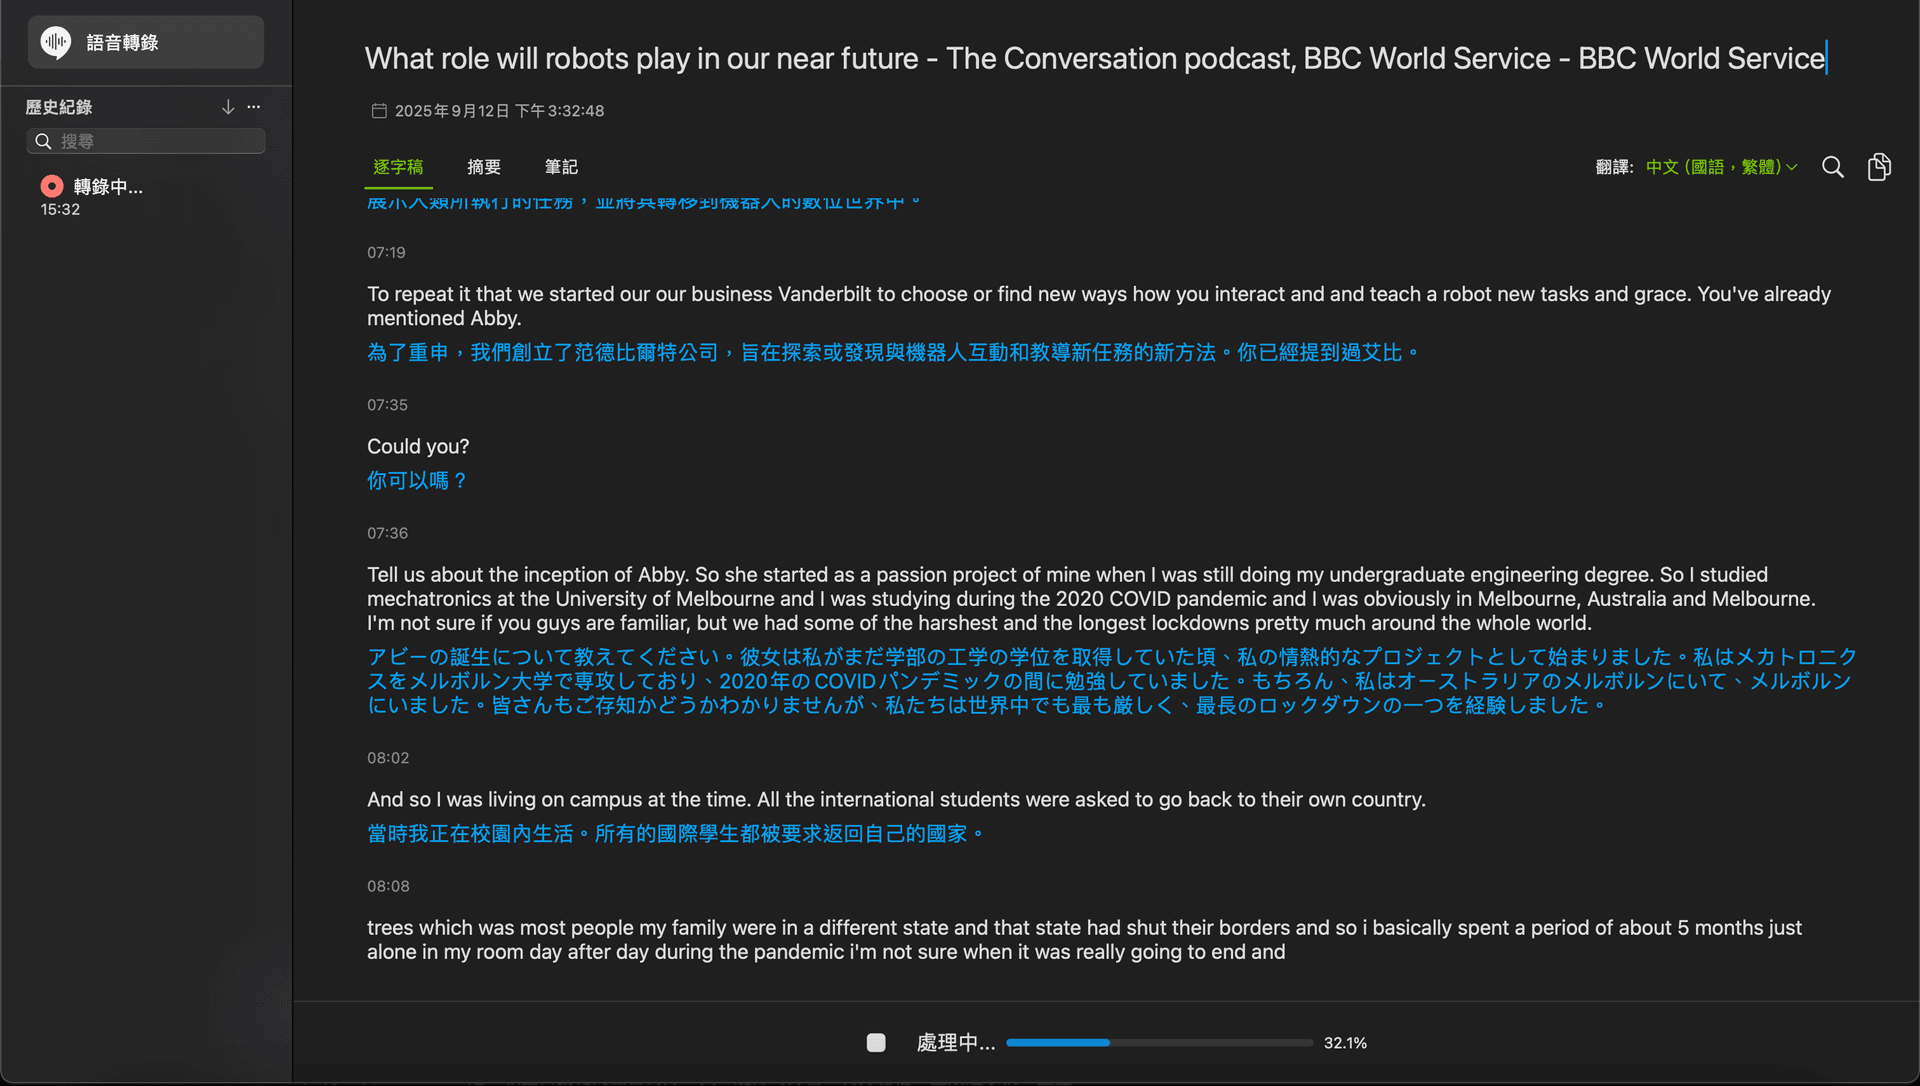Open the history more options ellipsis
Screen dimensions: 1920x1086
254,107
